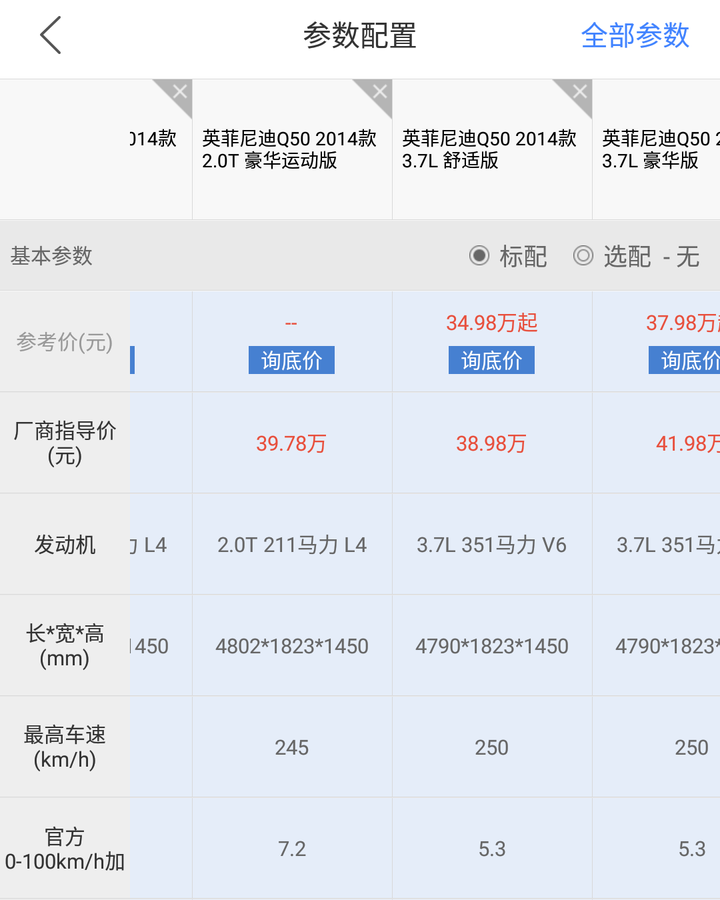Viewport: 720px width, 900px height.
Task: Select the 厂商指导价(元) row label
Action: click(x=65, y=443)
